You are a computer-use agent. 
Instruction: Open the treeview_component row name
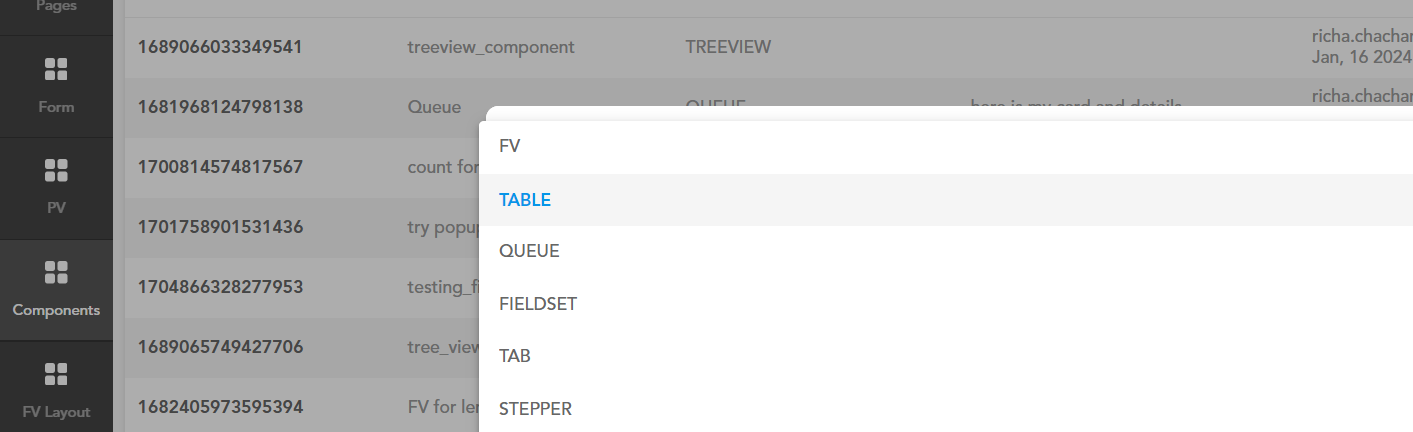coord(491,47)
